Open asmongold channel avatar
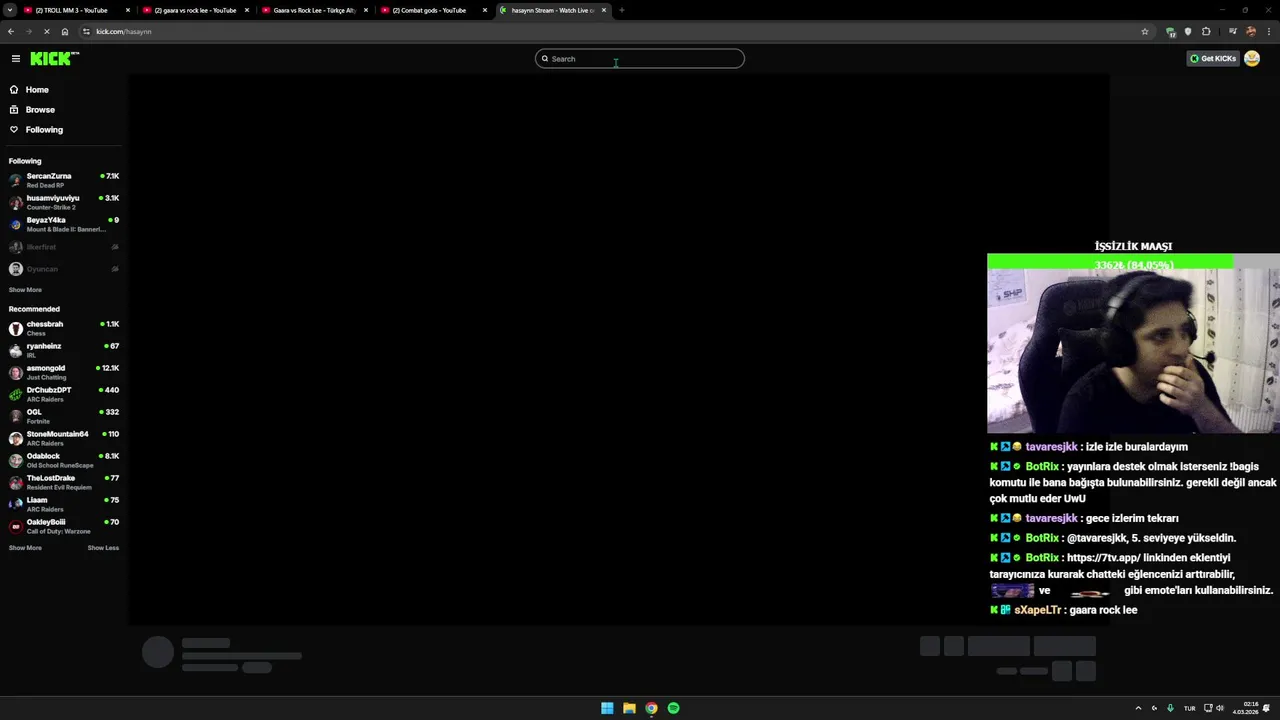The height and width of the screenshot is (720, 1280). 15,373
